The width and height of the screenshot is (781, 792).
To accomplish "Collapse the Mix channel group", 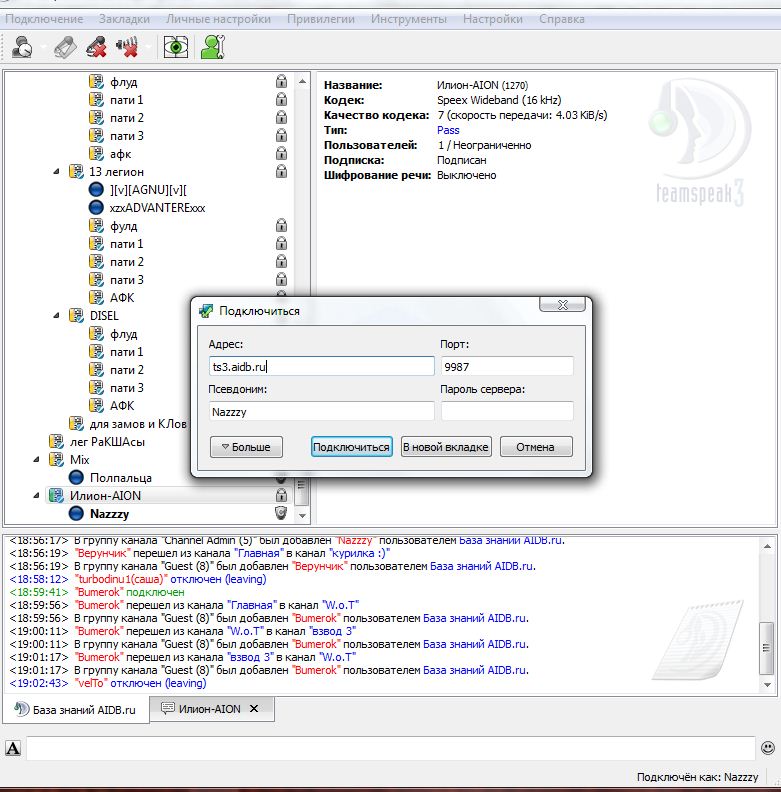I will pos(36,460).
